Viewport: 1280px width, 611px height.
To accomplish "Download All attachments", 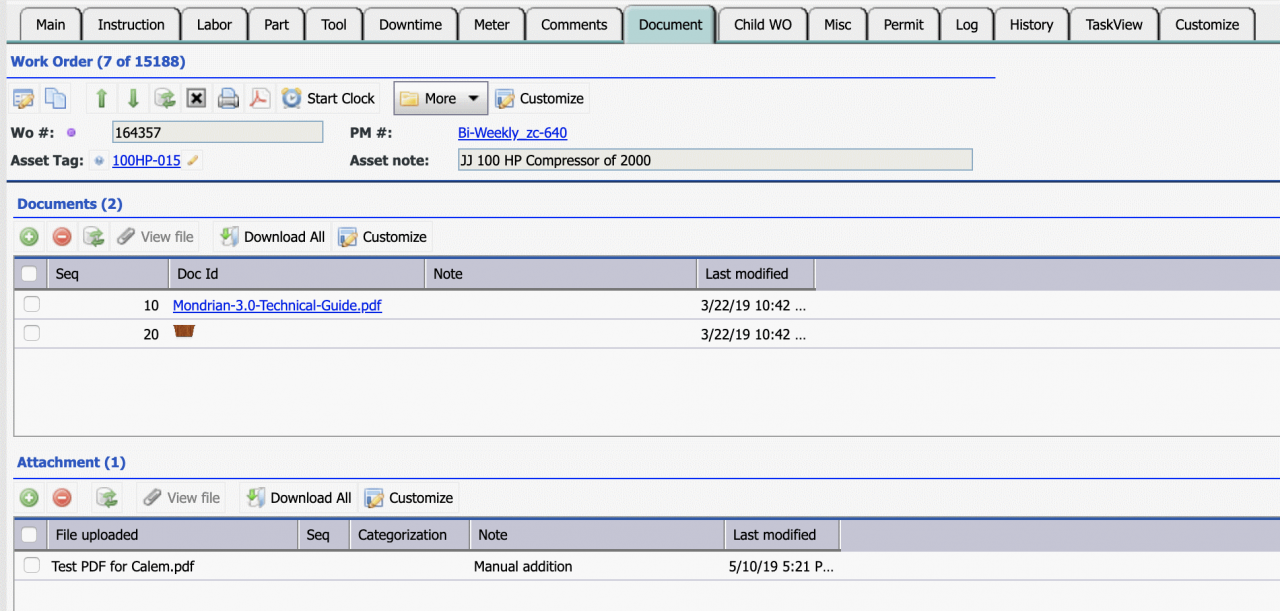I will [x=298, y=498].
